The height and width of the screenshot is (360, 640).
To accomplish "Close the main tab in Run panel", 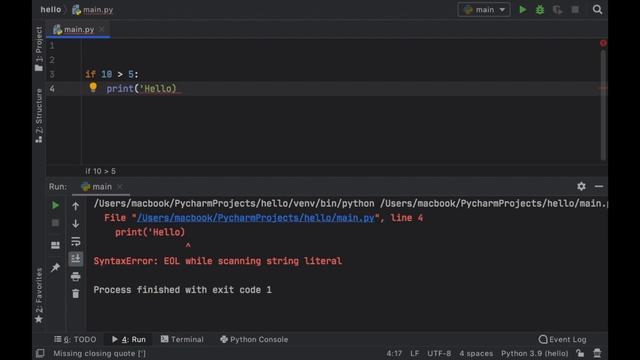I will (120, 187).
